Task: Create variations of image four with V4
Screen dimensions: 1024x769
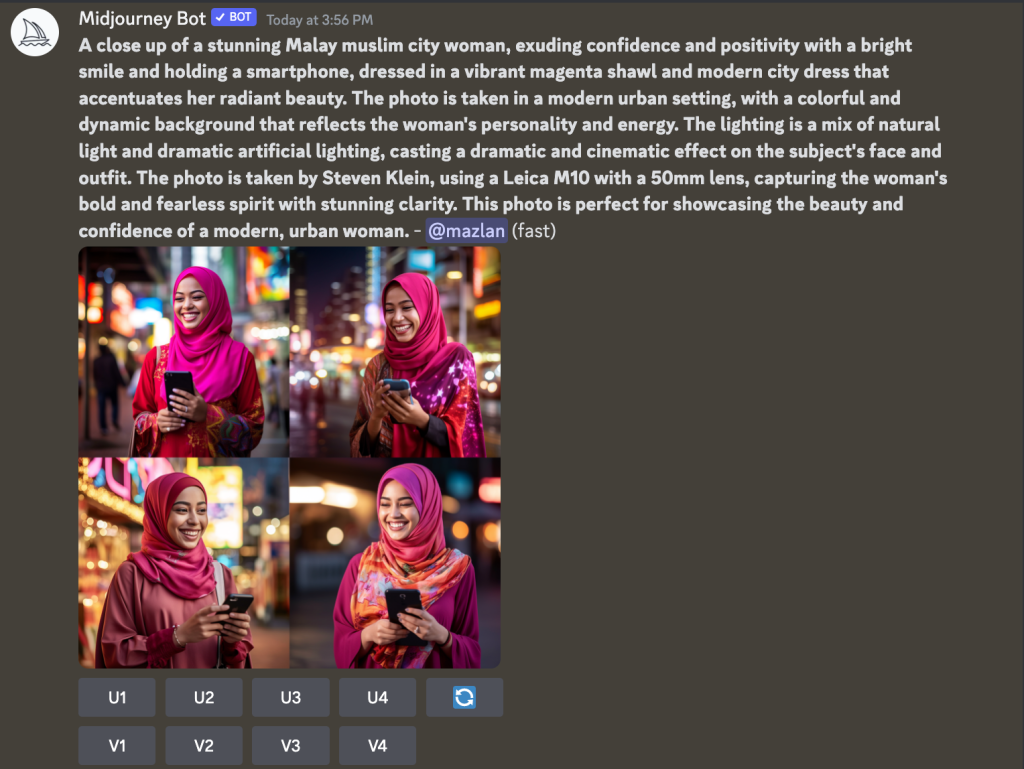Action: click(x=377, y=745)
